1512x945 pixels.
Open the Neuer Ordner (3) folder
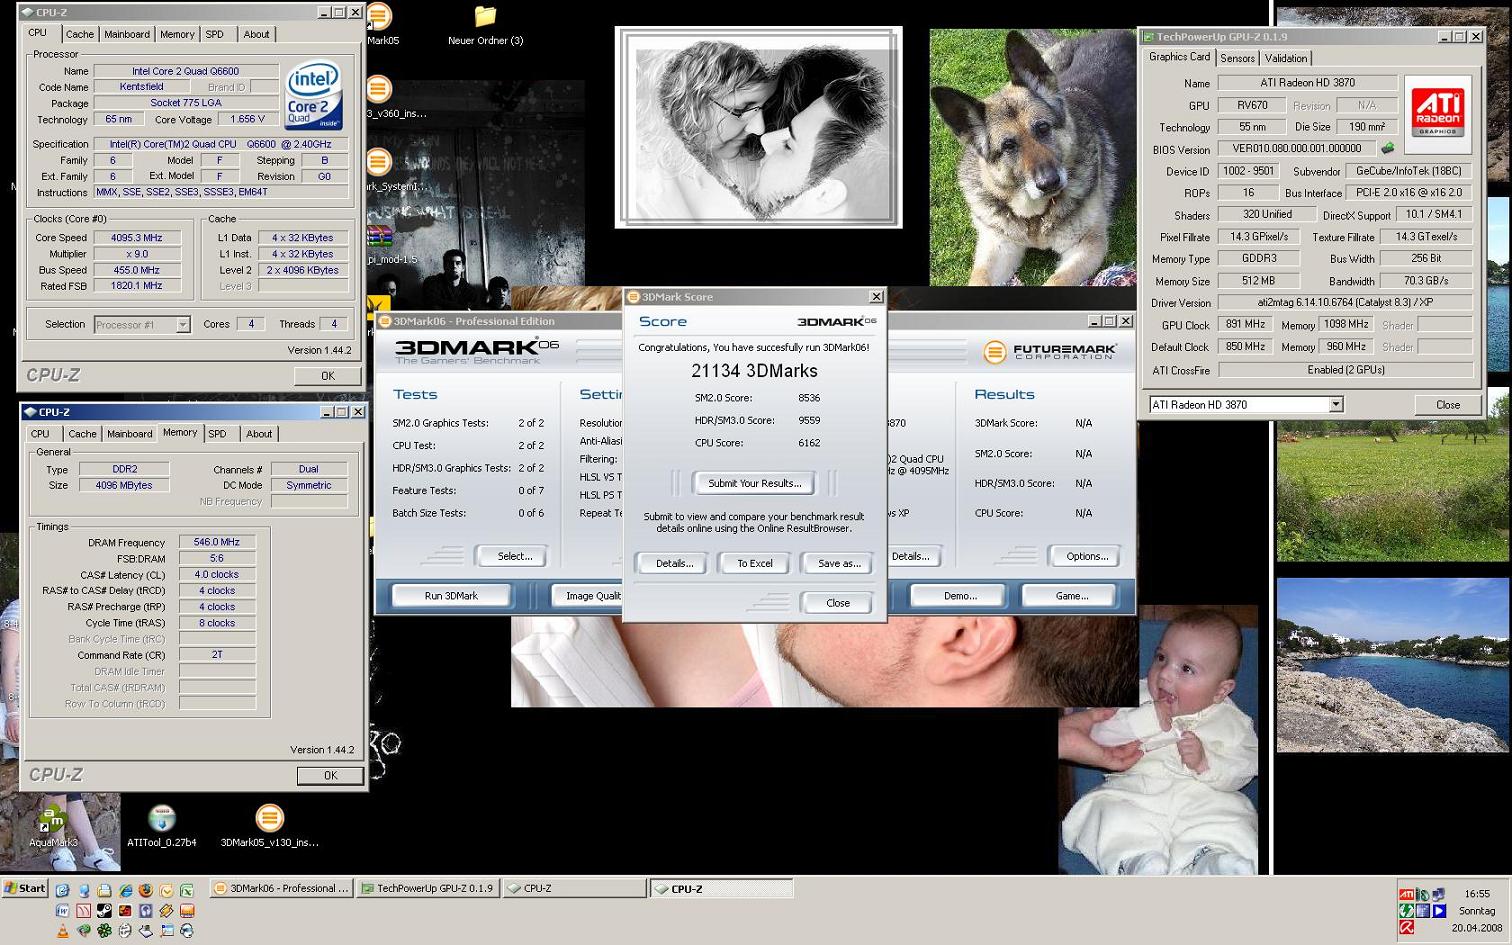point(485,26)
